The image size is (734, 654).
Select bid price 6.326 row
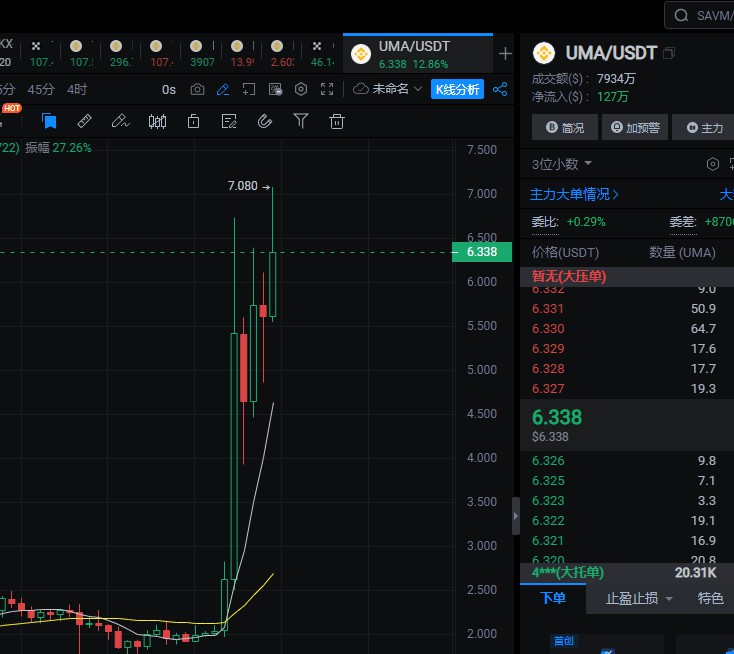(x=627, y=461)
